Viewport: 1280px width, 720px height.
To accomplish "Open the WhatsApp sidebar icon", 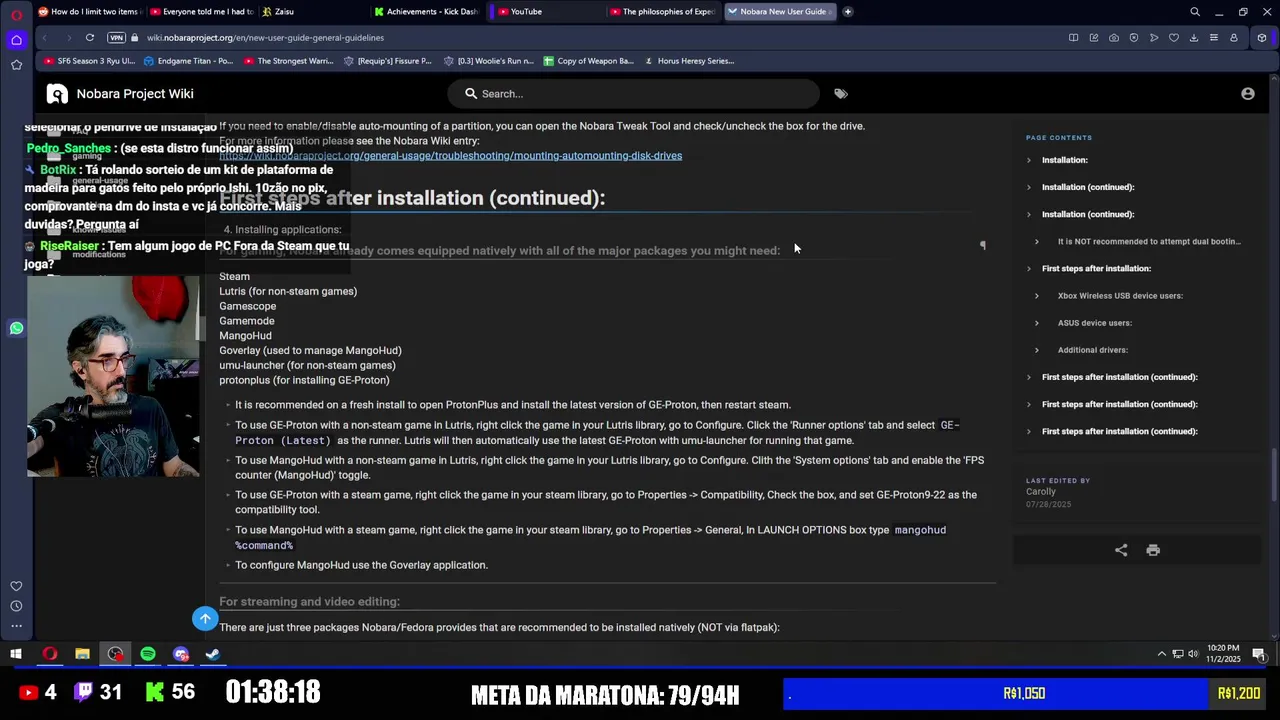I will [x=16, y=328].
